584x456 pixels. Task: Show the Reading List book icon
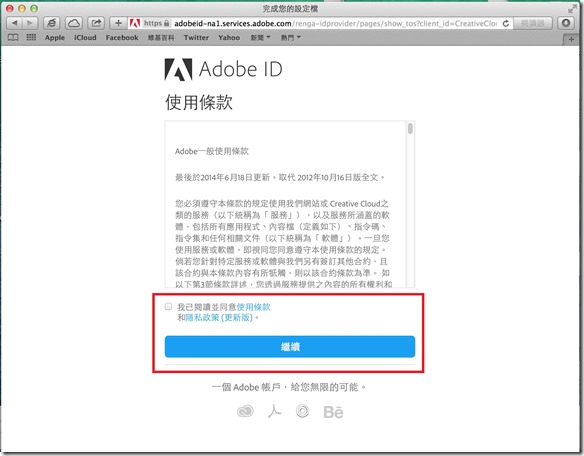click(13, 38)
